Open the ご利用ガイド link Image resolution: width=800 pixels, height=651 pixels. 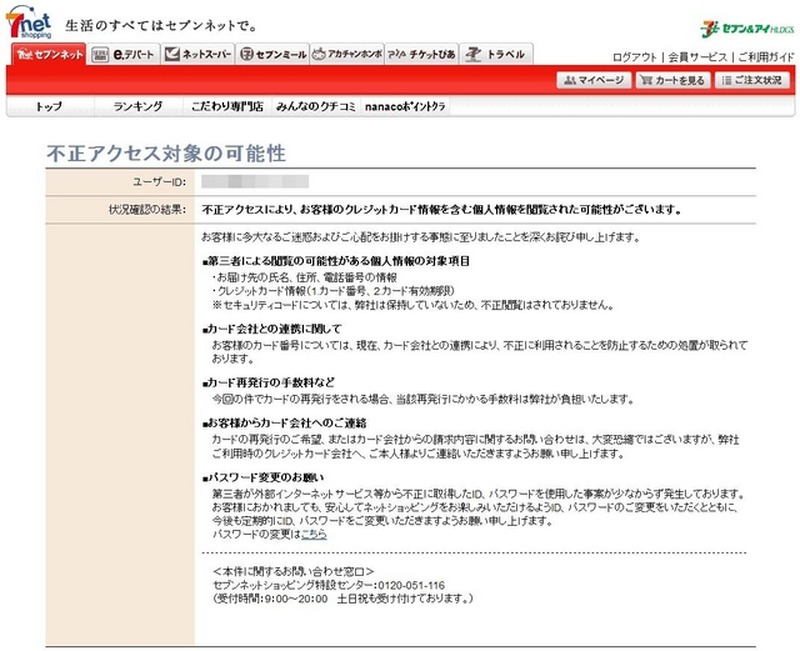click(766, 57)
